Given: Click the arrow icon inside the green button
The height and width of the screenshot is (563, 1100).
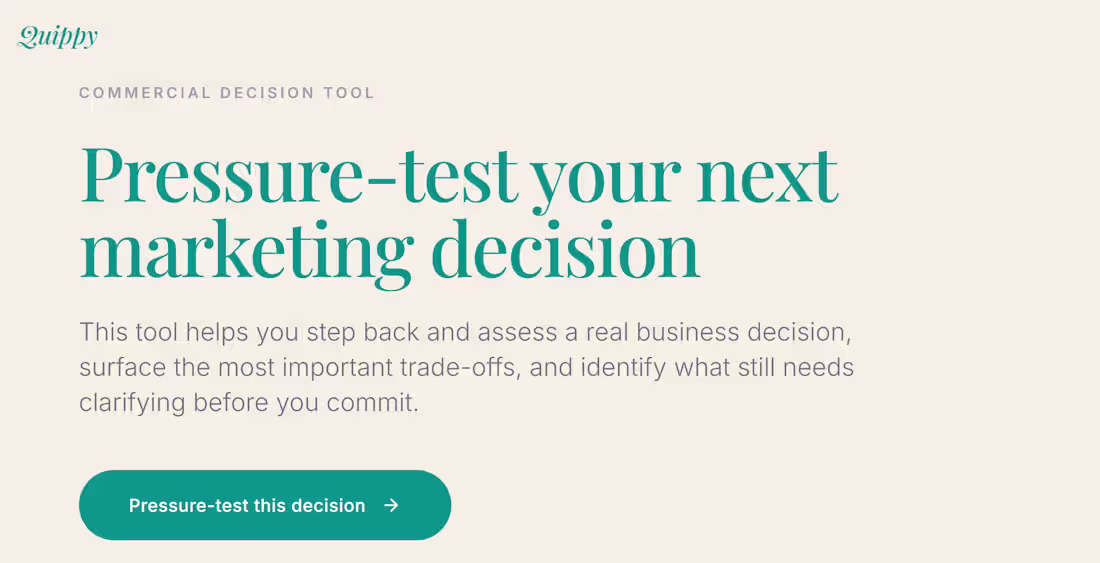Looking at the screenshot, I should coord(391,505).
